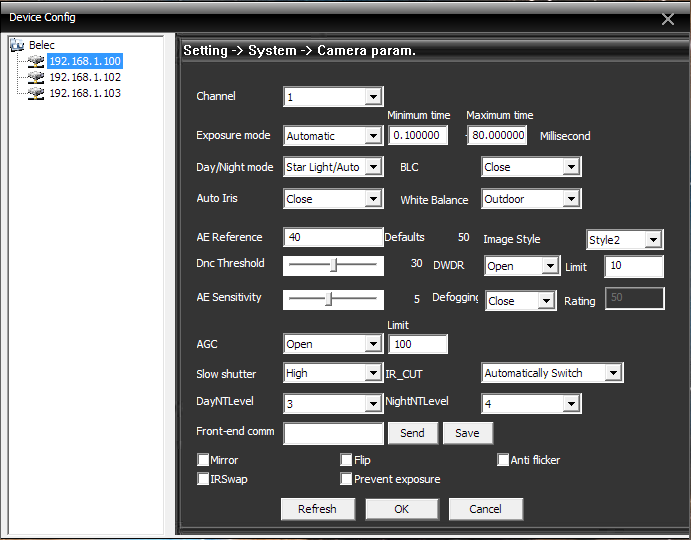
Task: Expand the NightNTLevel dropdown
Action: click(x=531, y=403)
